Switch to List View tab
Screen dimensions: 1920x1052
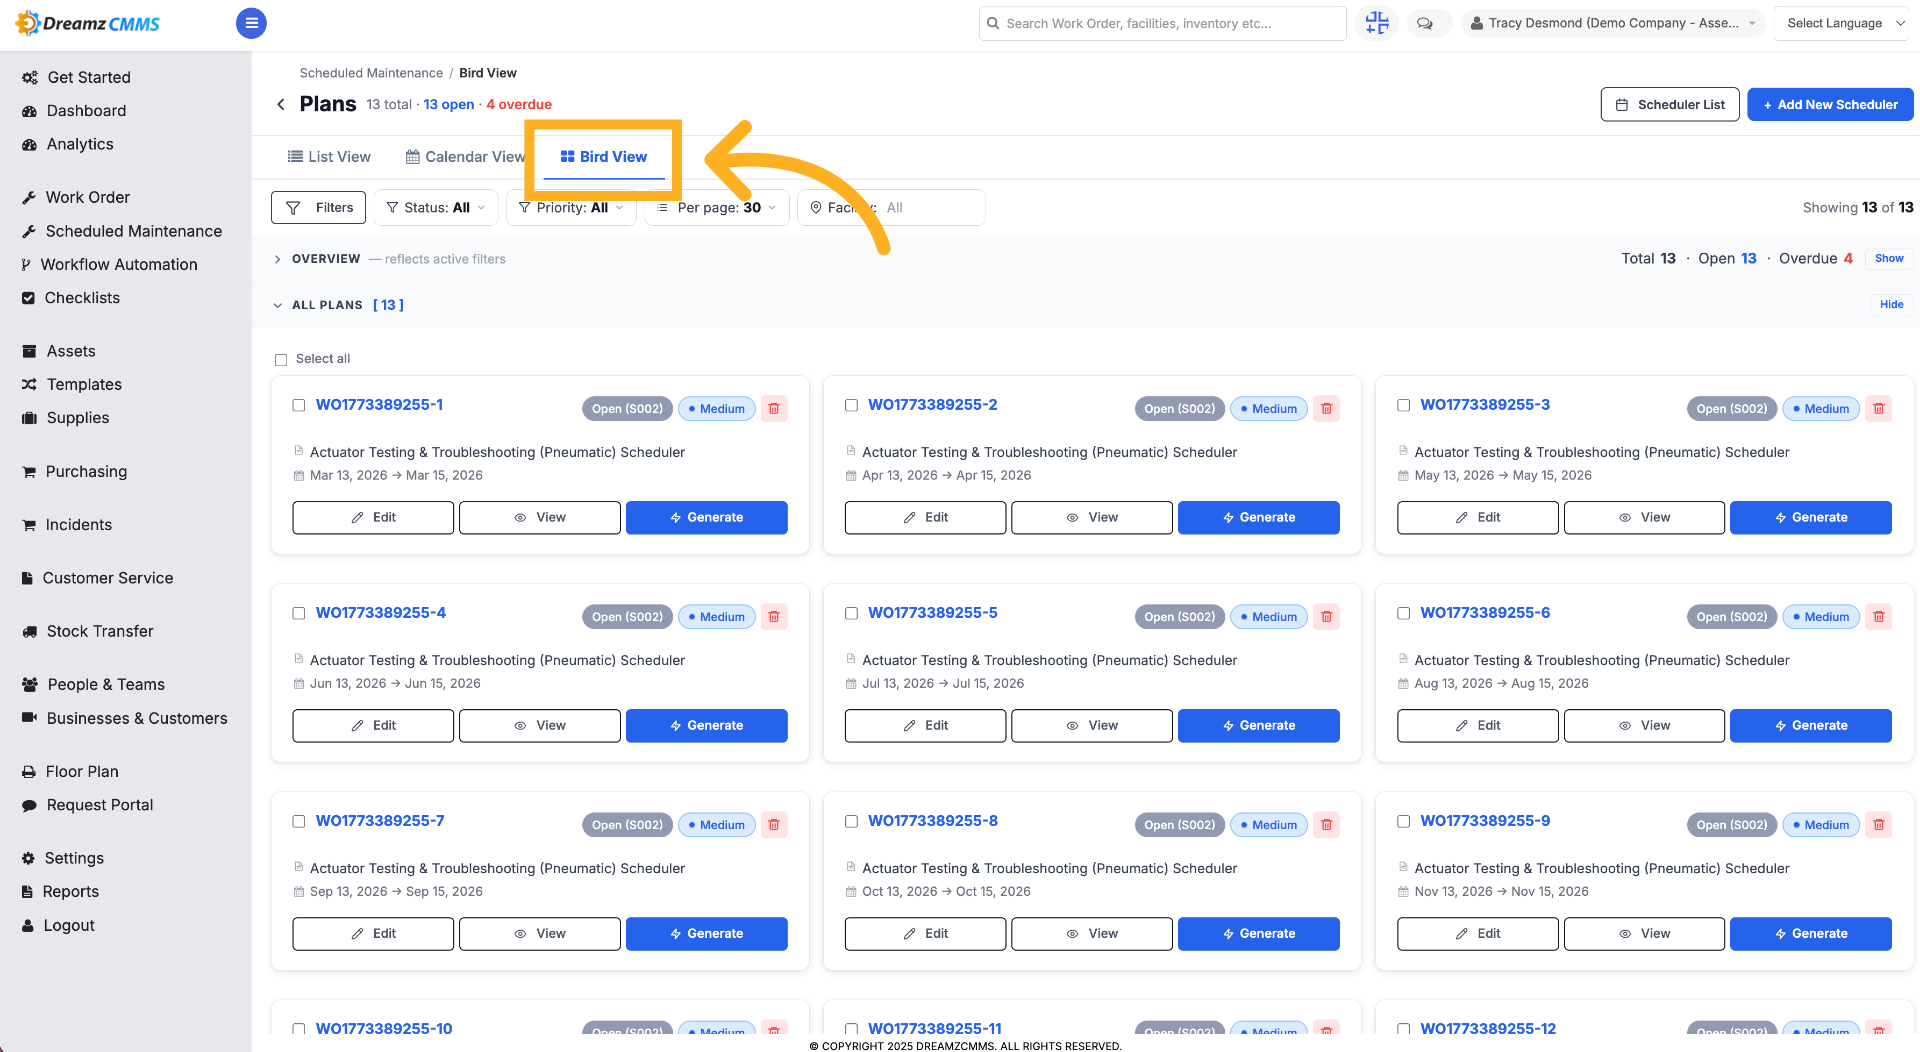pyautogui.click(x=329, y=156)
